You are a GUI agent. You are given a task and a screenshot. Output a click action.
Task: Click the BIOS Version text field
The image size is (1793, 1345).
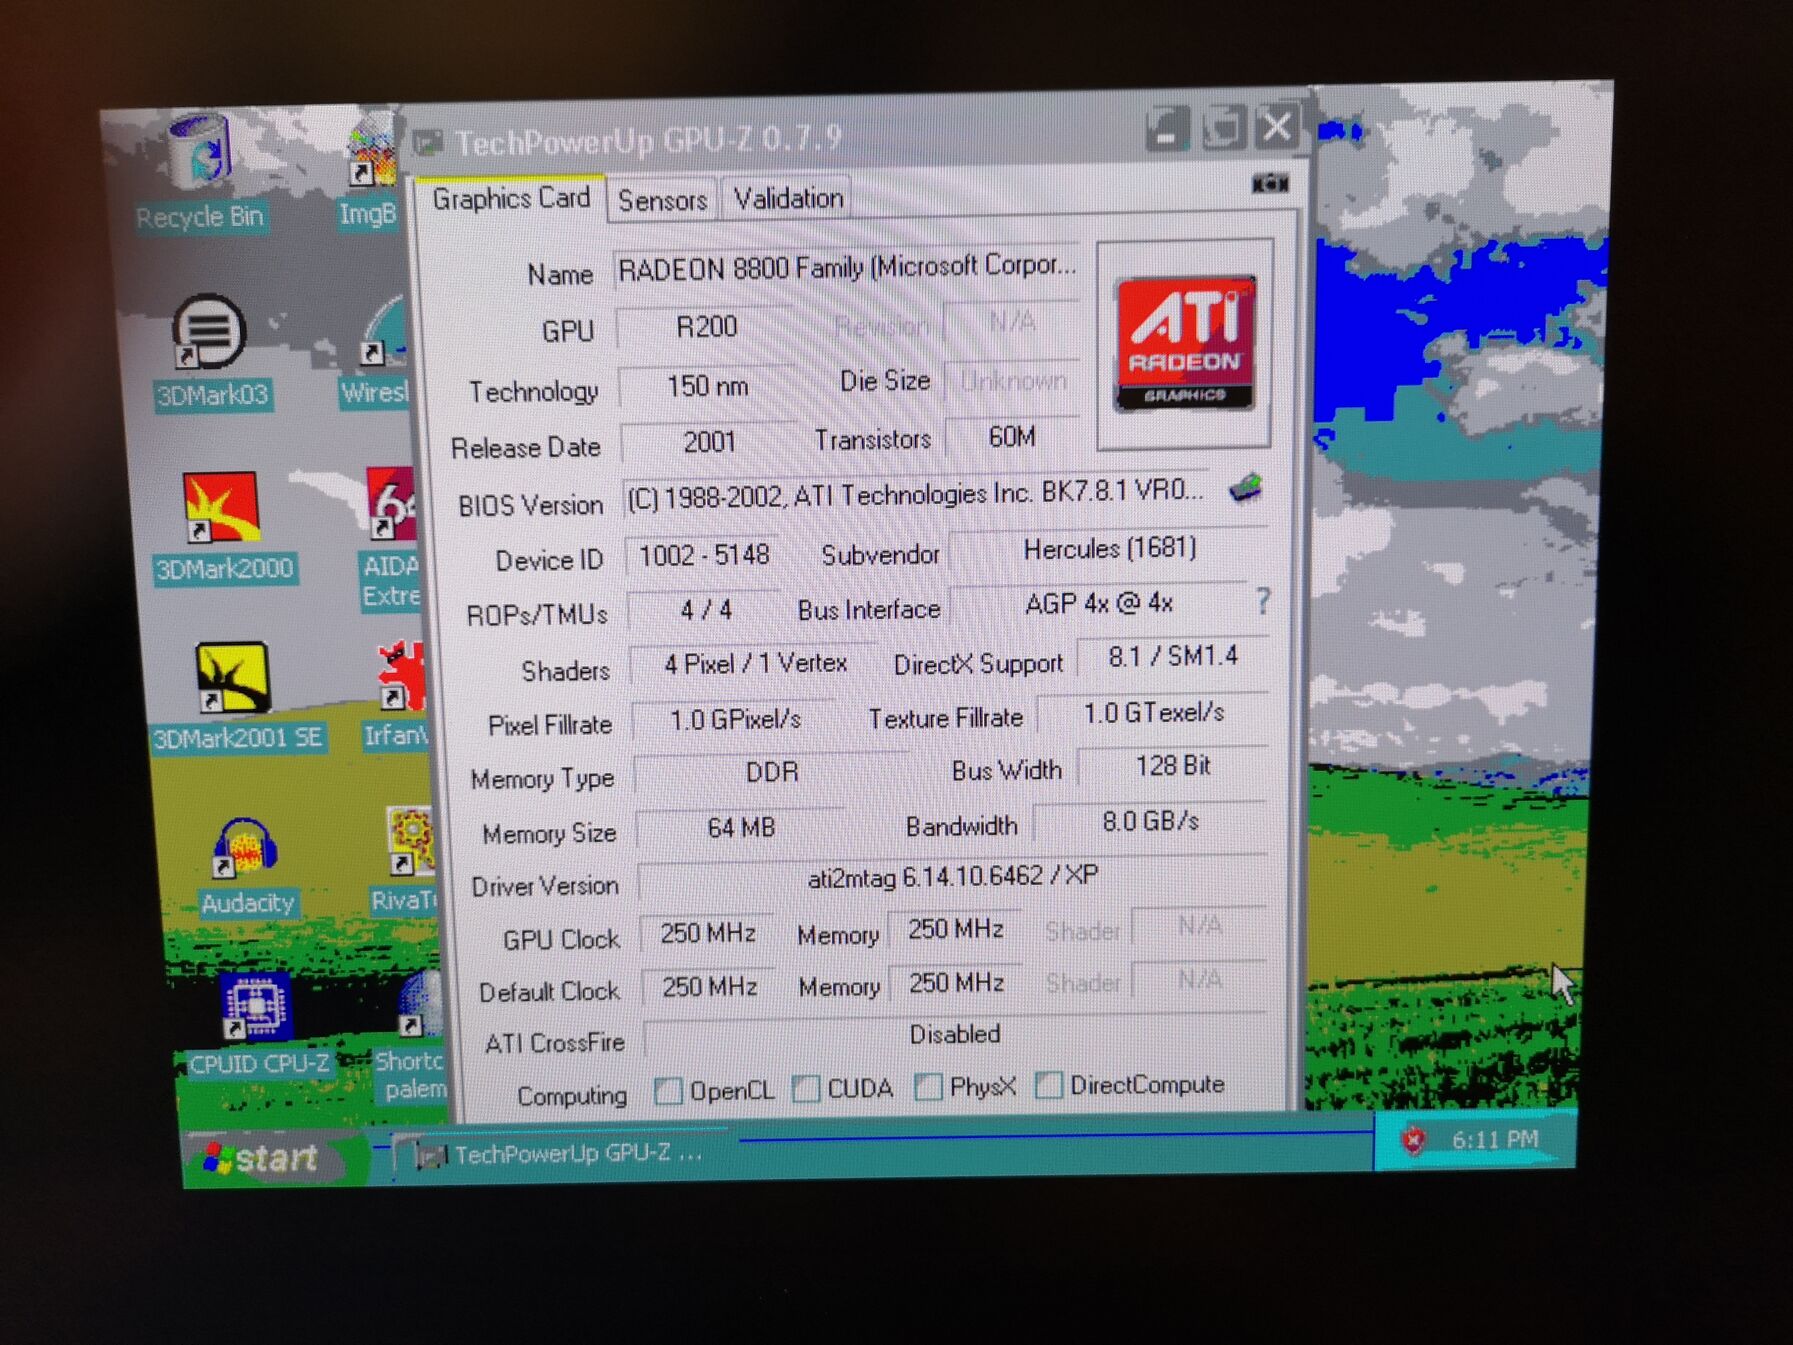pyautogui.click(x=915, y=493)
